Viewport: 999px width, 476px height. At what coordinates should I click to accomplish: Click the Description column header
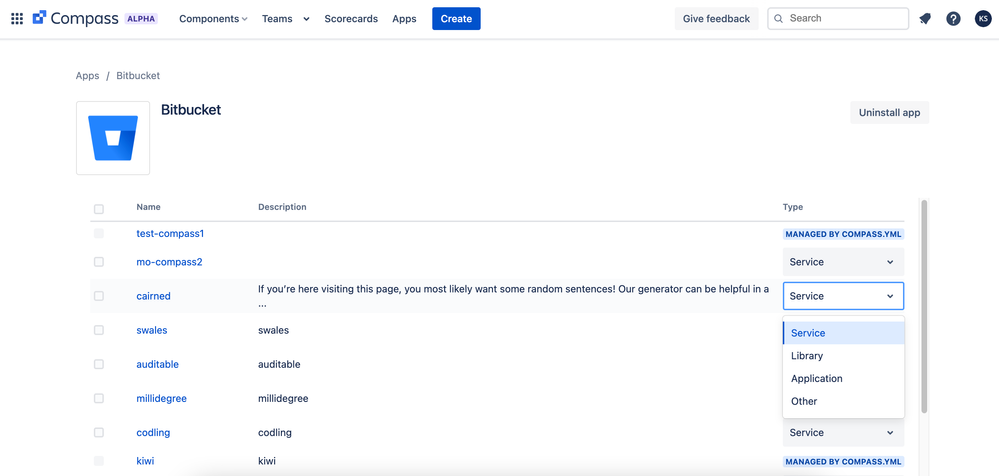(x=282, y=206)
